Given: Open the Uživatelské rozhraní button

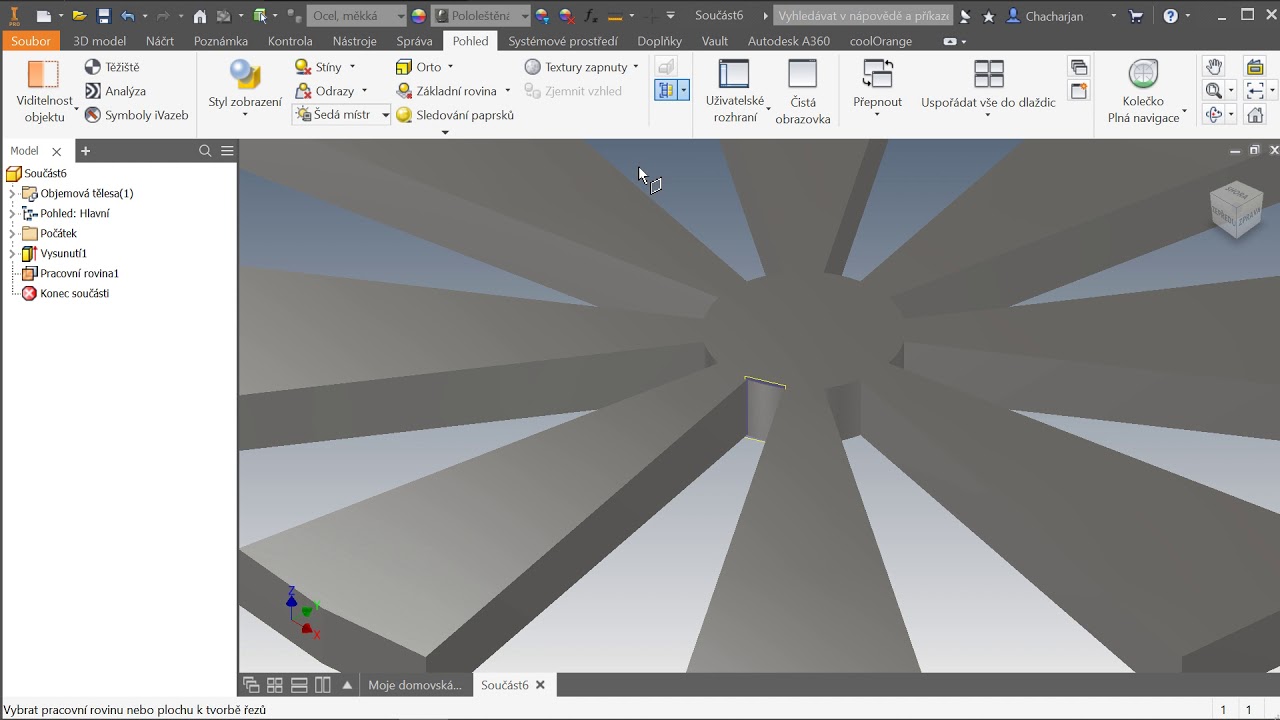Looking at the screenshot, I should (735, 91).
